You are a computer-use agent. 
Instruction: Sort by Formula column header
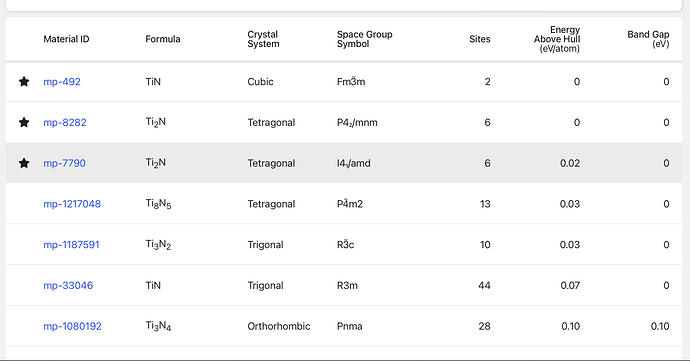pos(163,39)
